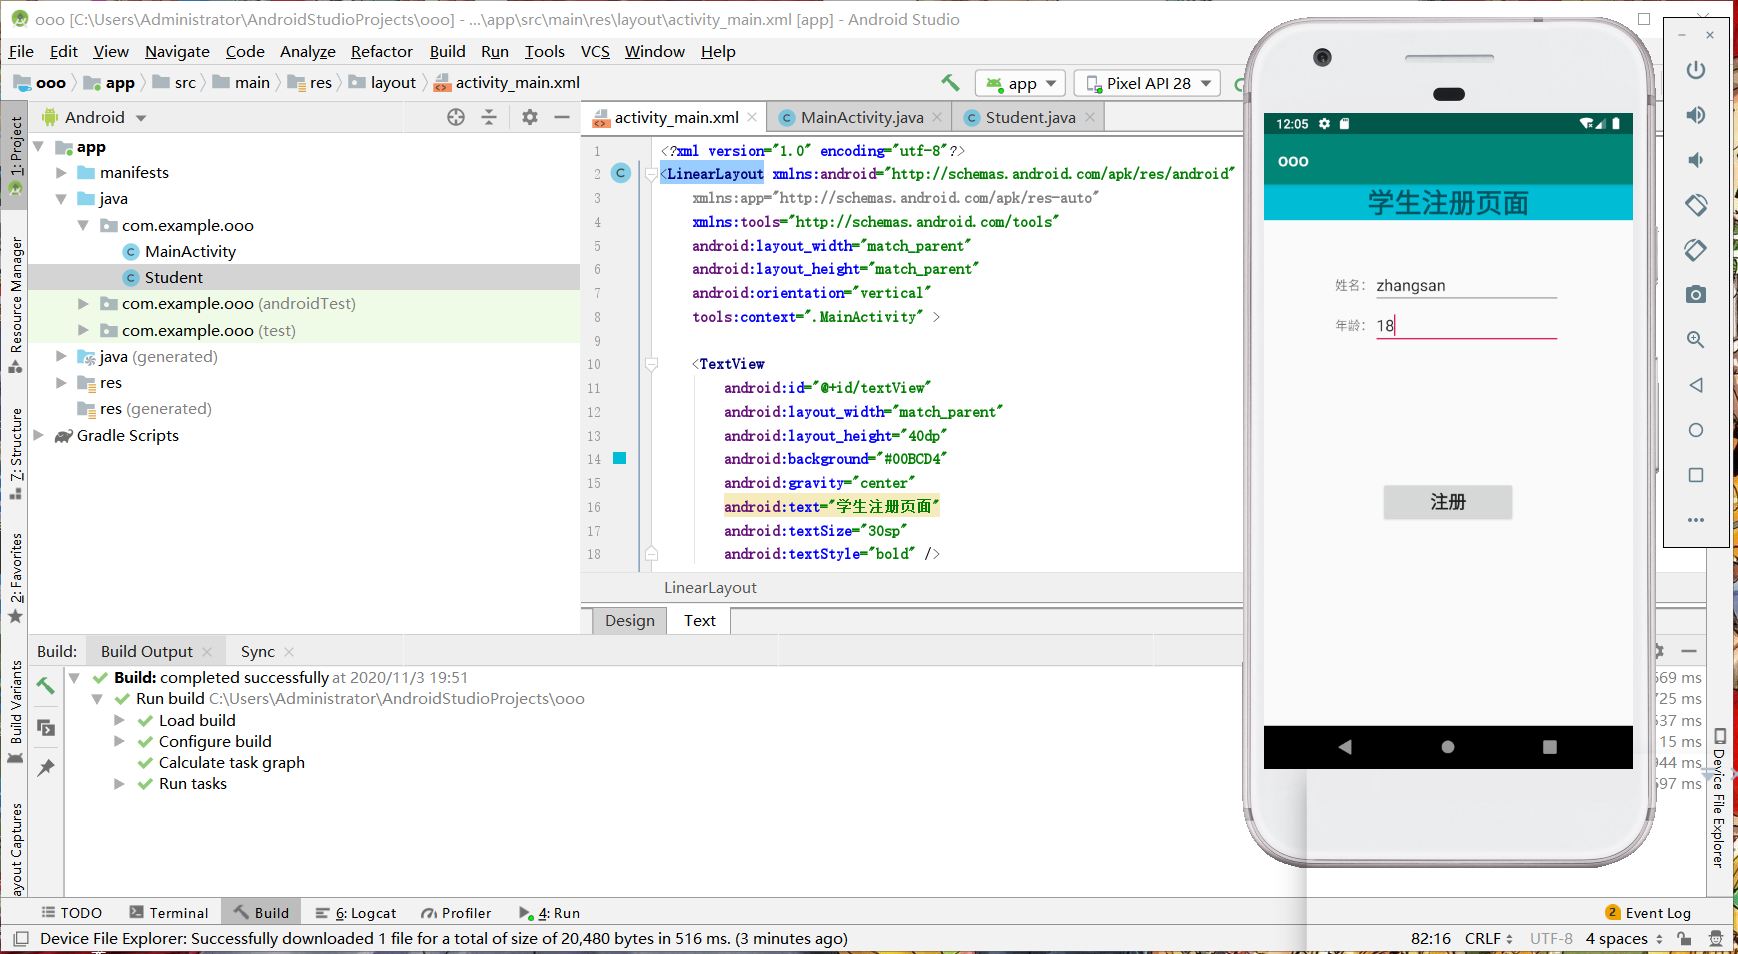Open the Build menu

tap(447, 52)
